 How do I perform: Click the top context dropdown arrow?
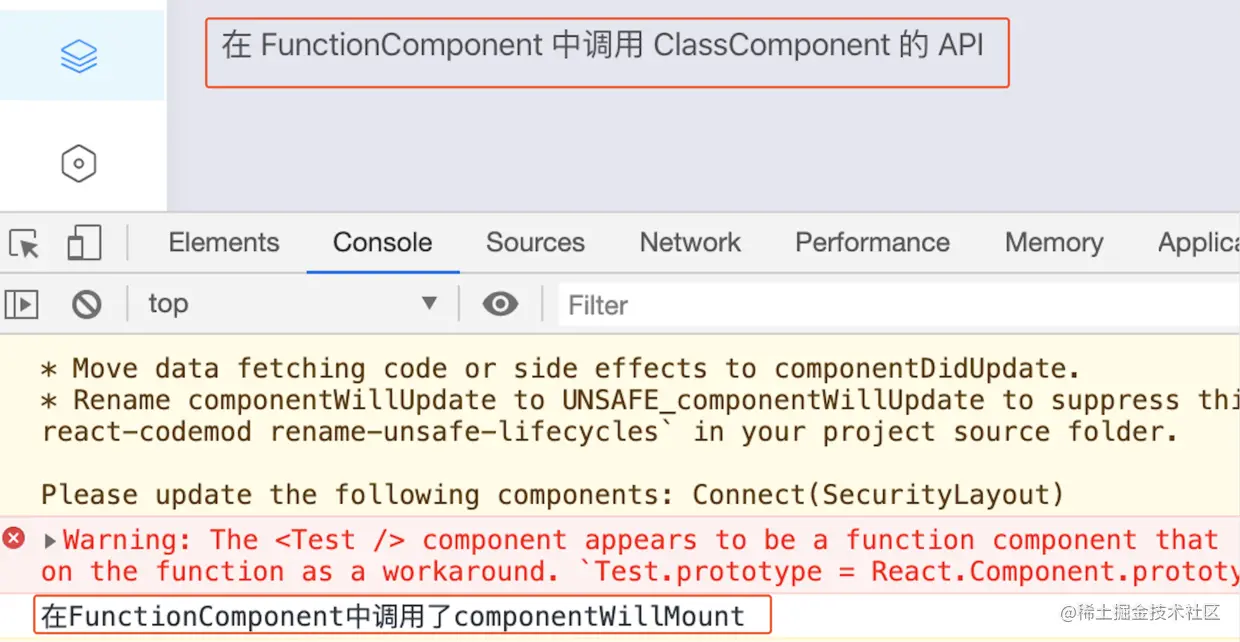429,303
